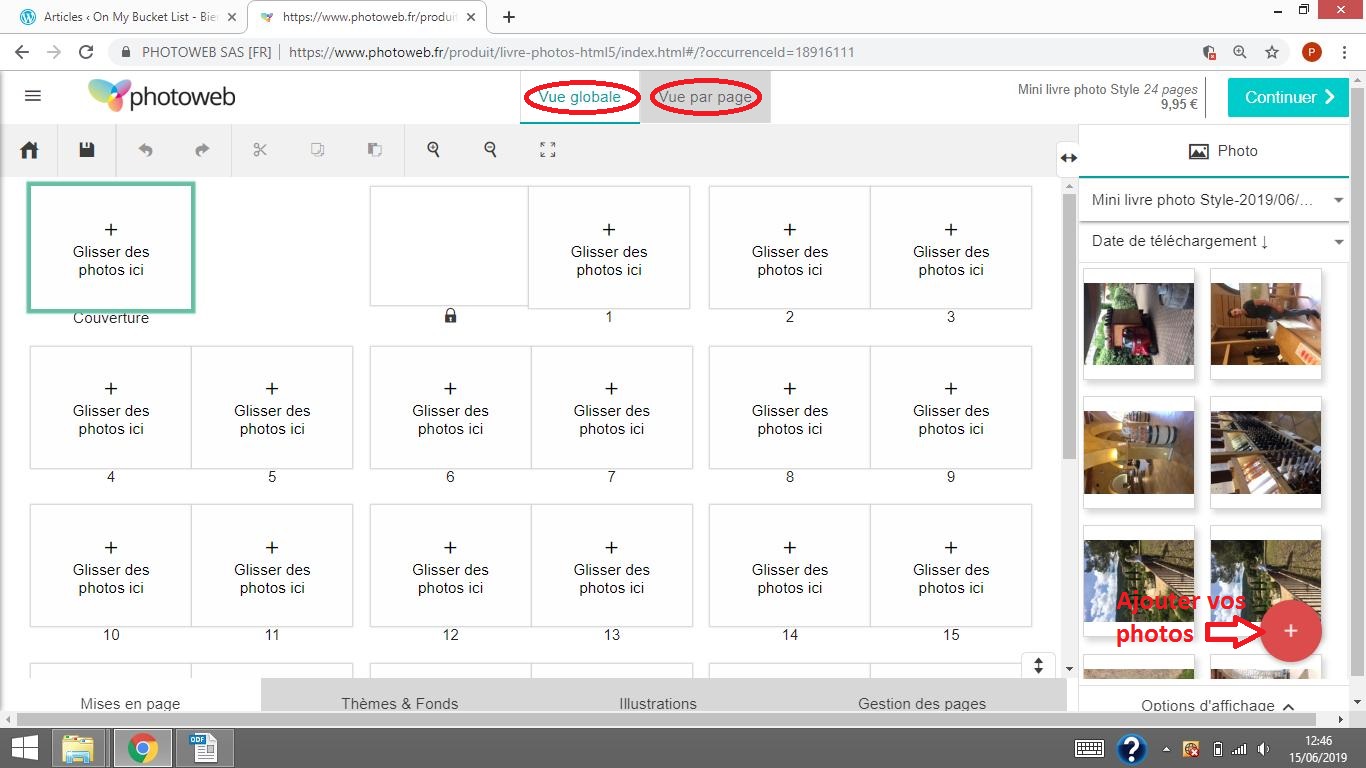Select the Gestion des pages tab
This screenshot has width=1366, height=768.
(921, 703)
